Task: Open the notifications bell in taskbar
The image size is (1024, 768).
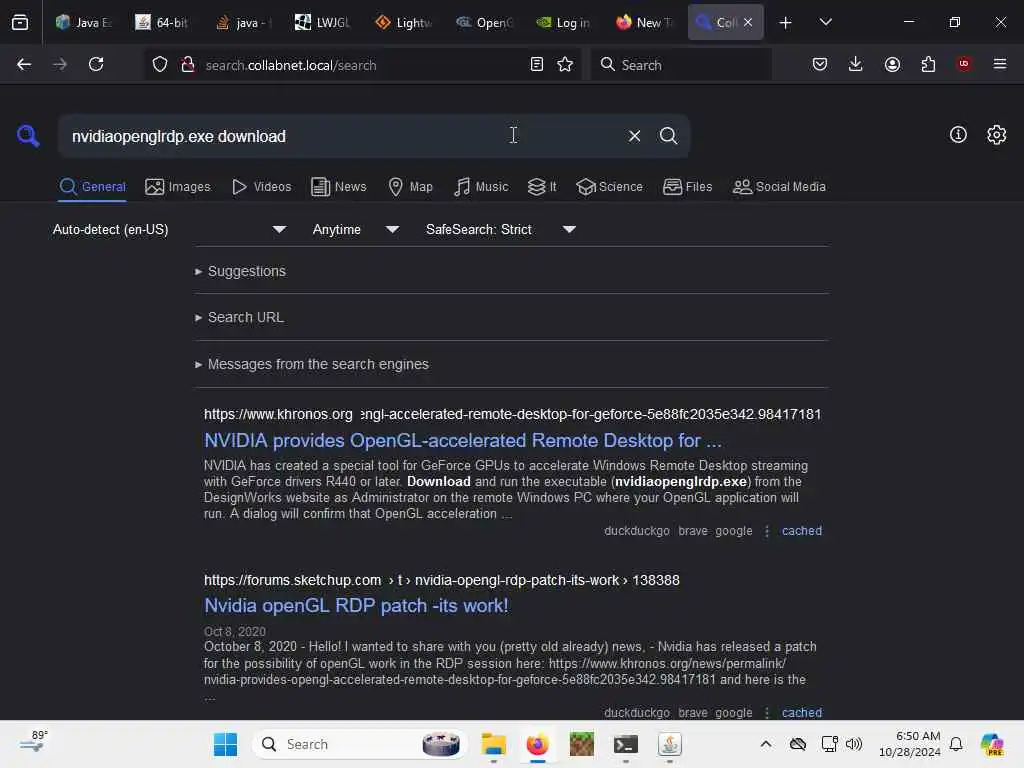Action: coord(955,744)
